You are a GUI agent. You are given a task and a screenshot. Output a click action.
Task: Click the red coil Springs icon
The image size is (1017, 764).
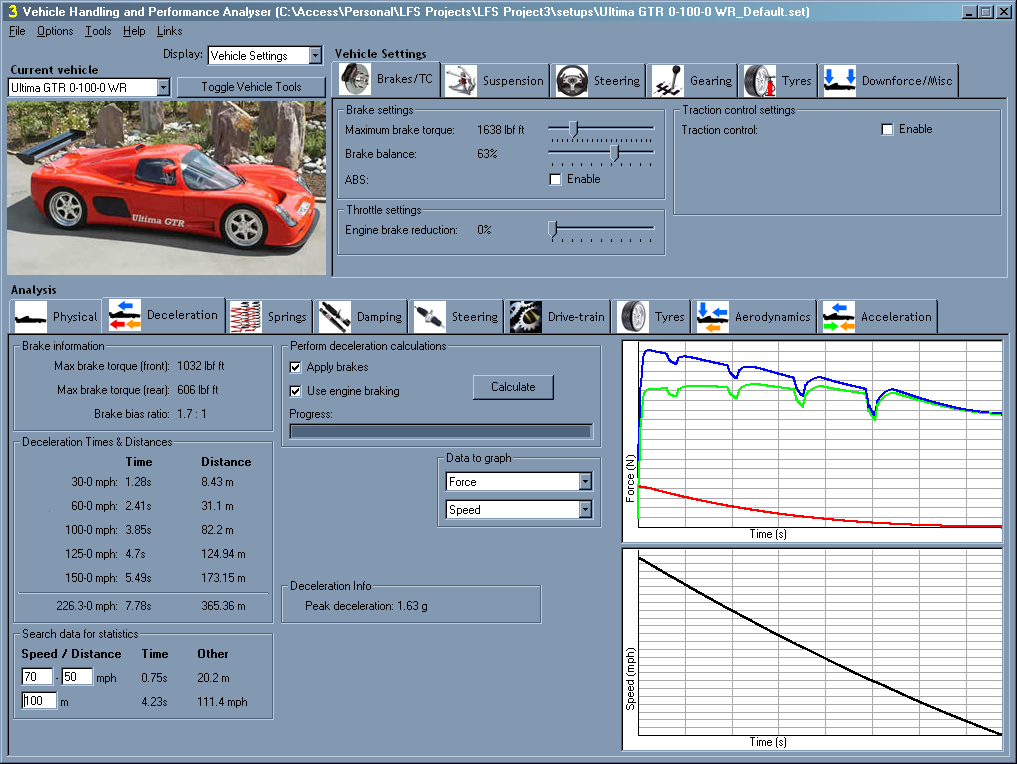pyautogui.click(x=246, y=316)
